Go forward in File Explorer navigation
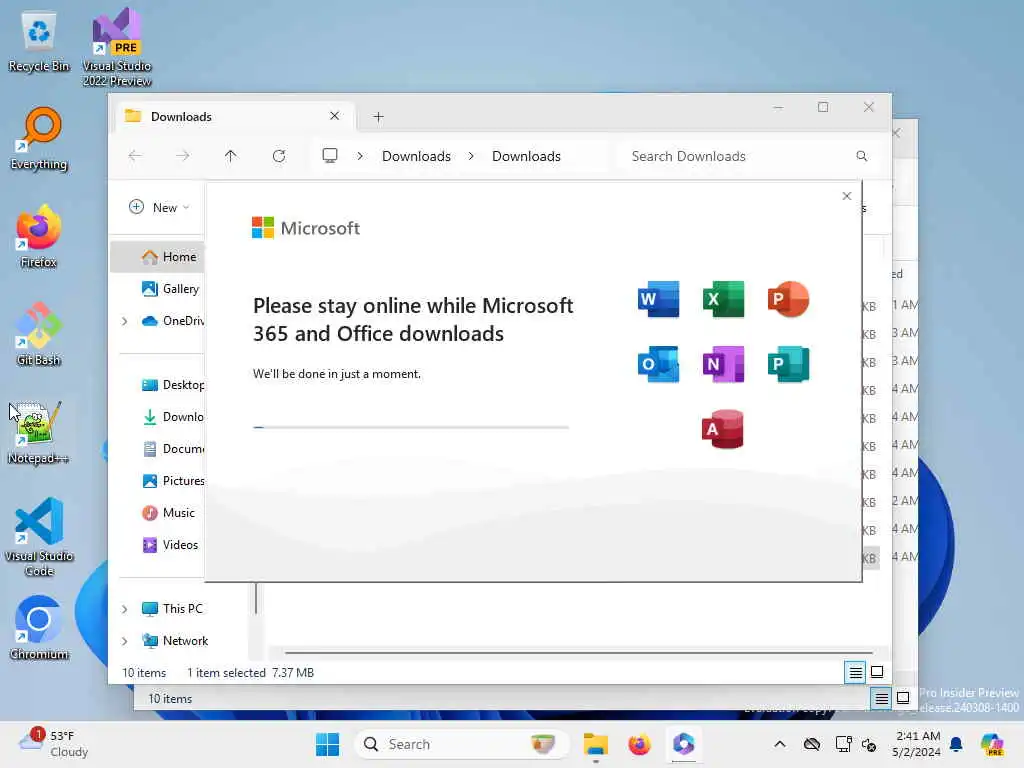Viewport: 1024px width, 768px height. point(183,156)
